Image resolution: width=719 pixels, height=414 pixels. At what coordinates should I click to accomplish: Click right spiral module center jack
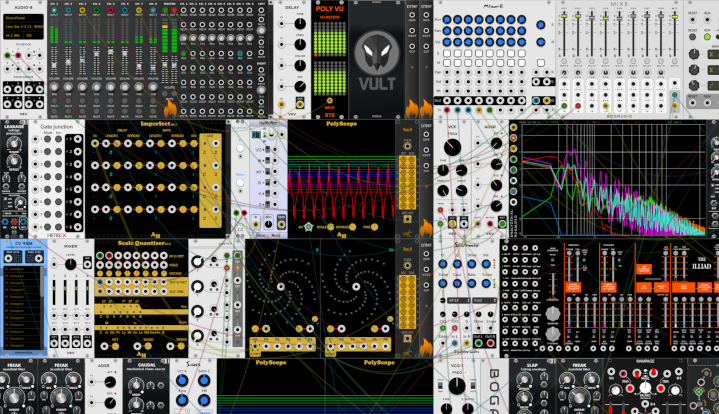click(x=356, y=287)
